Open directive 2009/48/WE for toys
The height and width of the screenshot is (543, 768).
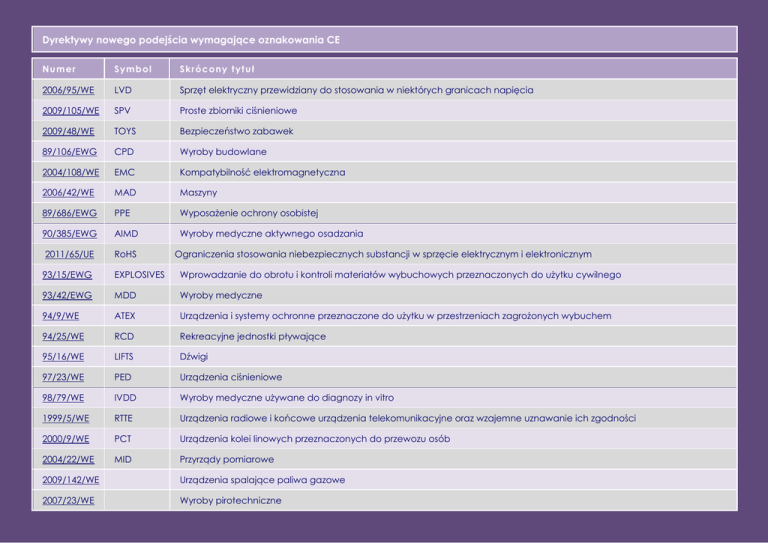(68, 131)
